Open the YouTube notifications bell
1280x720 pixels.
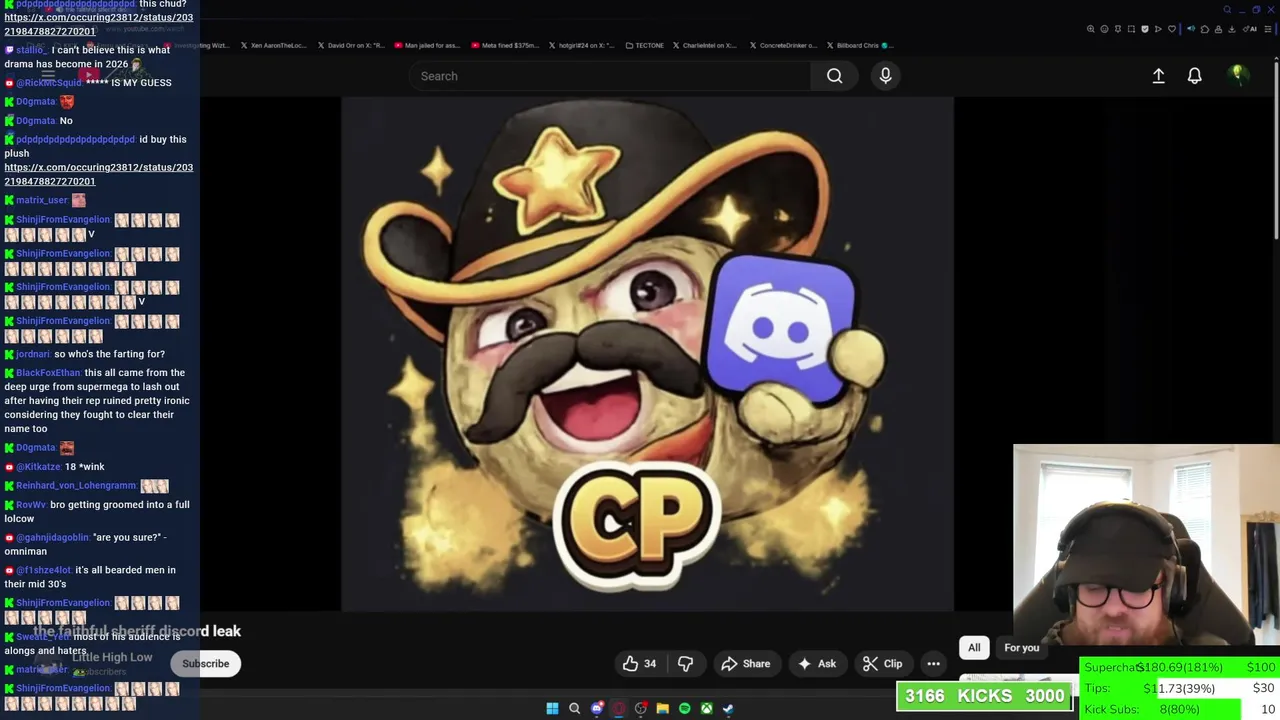[x=1194, y=76]
